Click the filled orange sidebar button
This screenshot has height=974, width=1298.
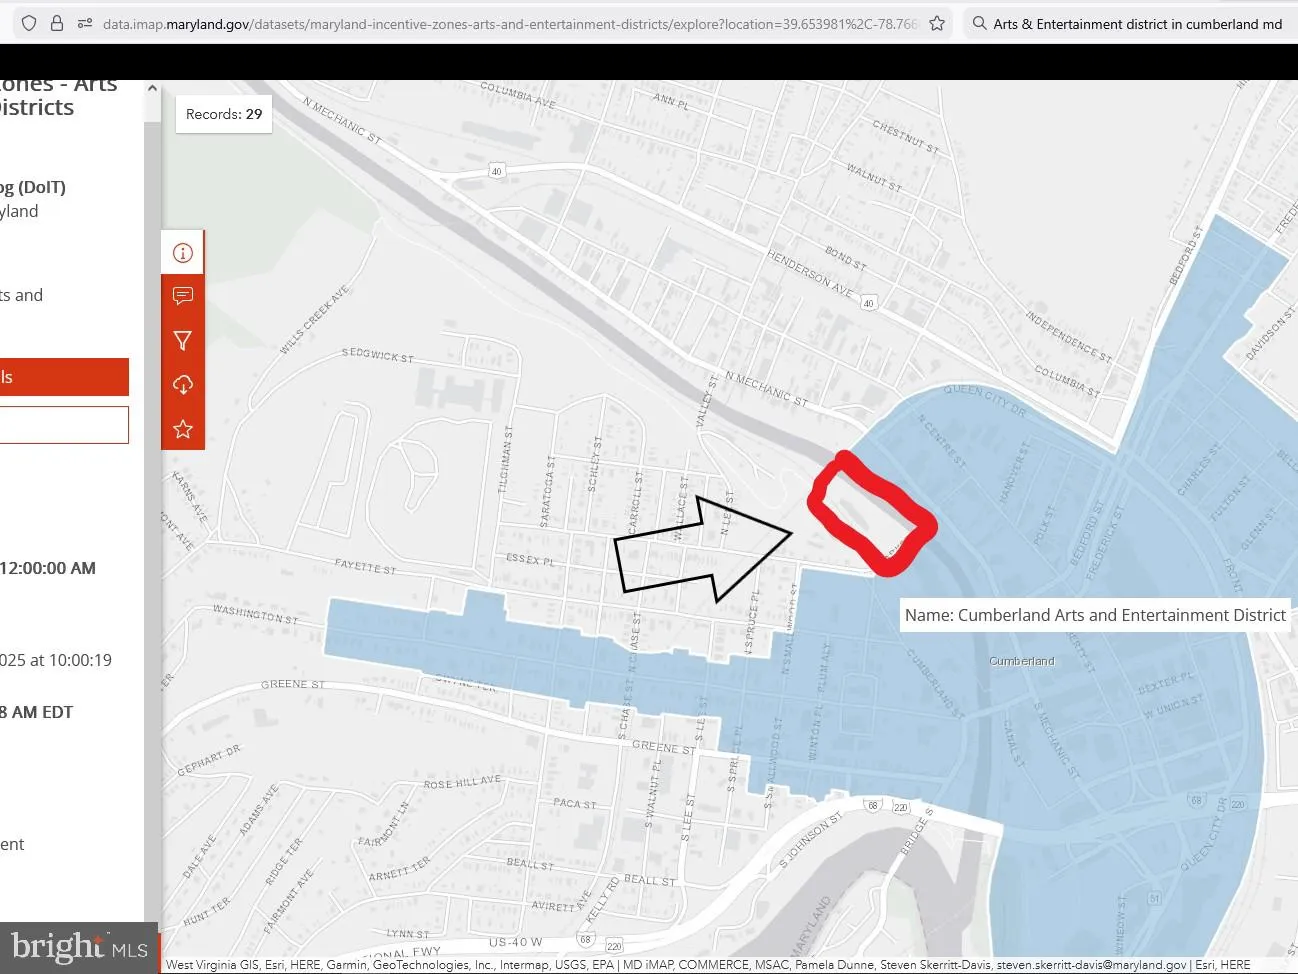tap(64, 377)
